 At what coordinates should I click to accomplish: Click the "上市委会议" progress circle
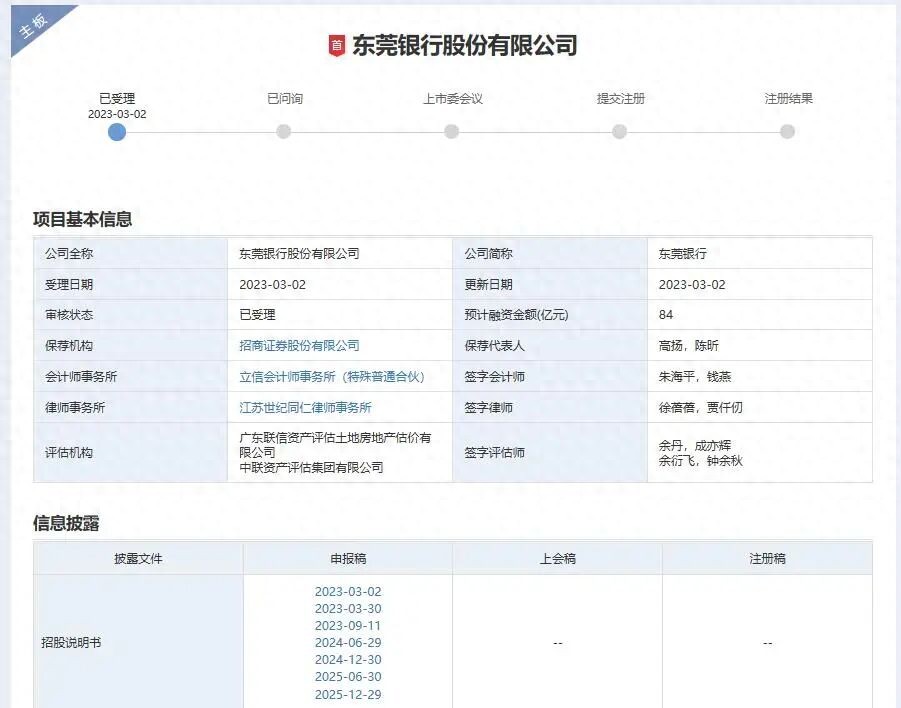coord(452,131)
